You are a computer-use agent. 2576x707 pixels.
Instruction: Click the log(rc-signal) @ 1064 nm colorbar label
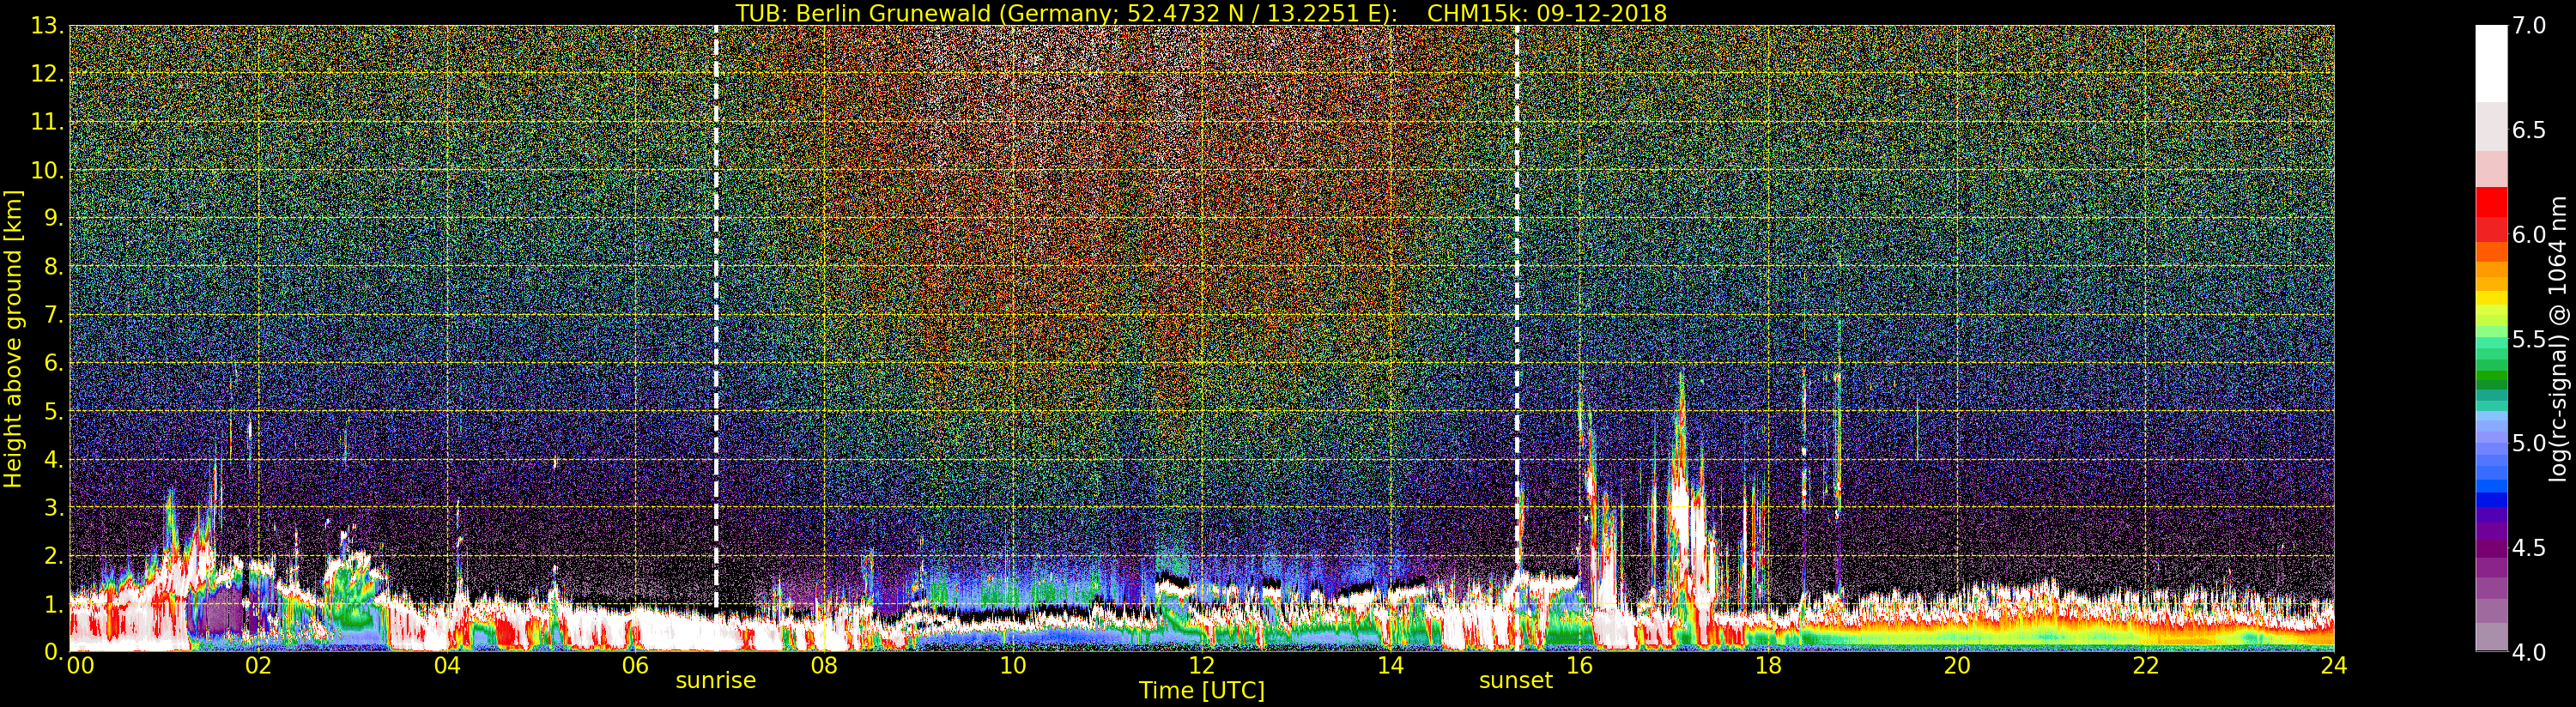click(2560, 338)
